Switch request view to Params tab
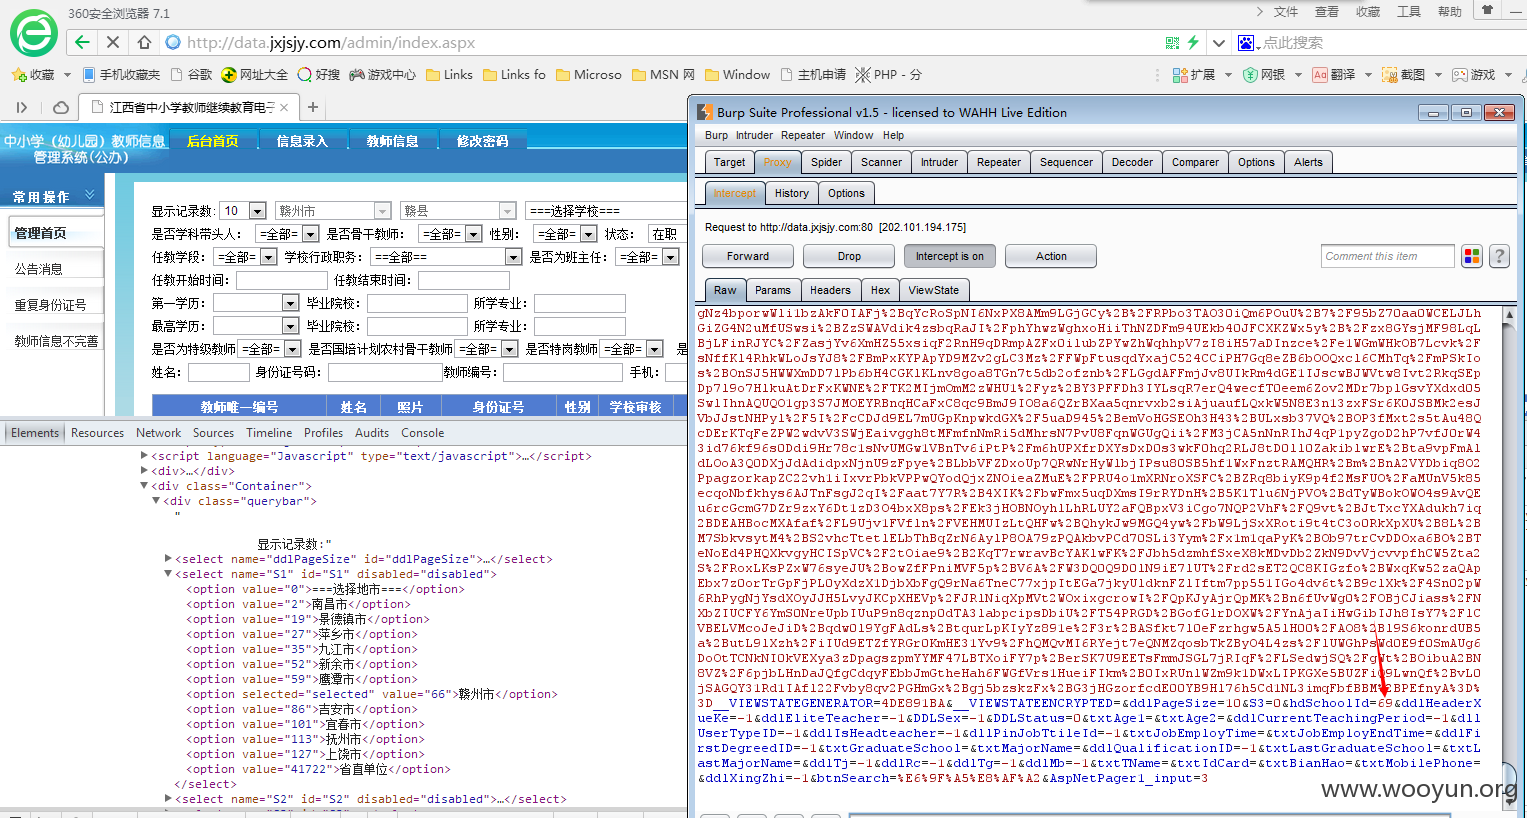 click(772, 290)
